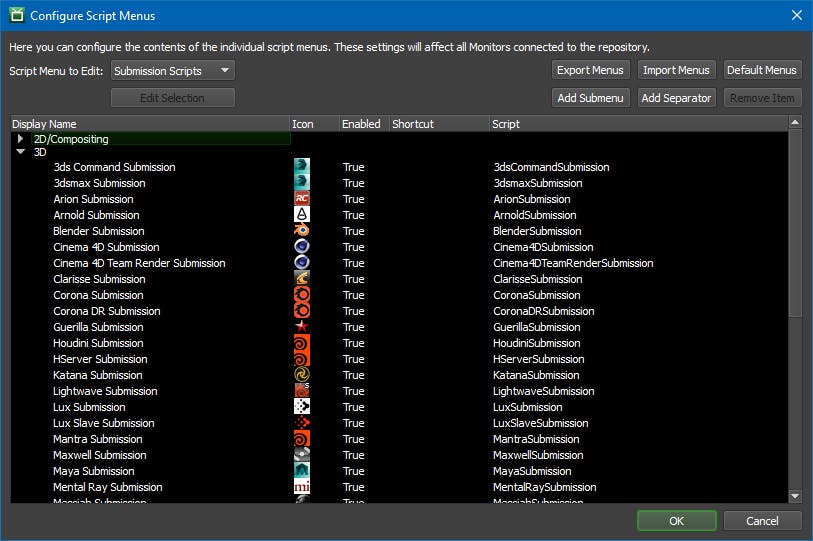Click the Shortcut column header

tap(439, 124)
